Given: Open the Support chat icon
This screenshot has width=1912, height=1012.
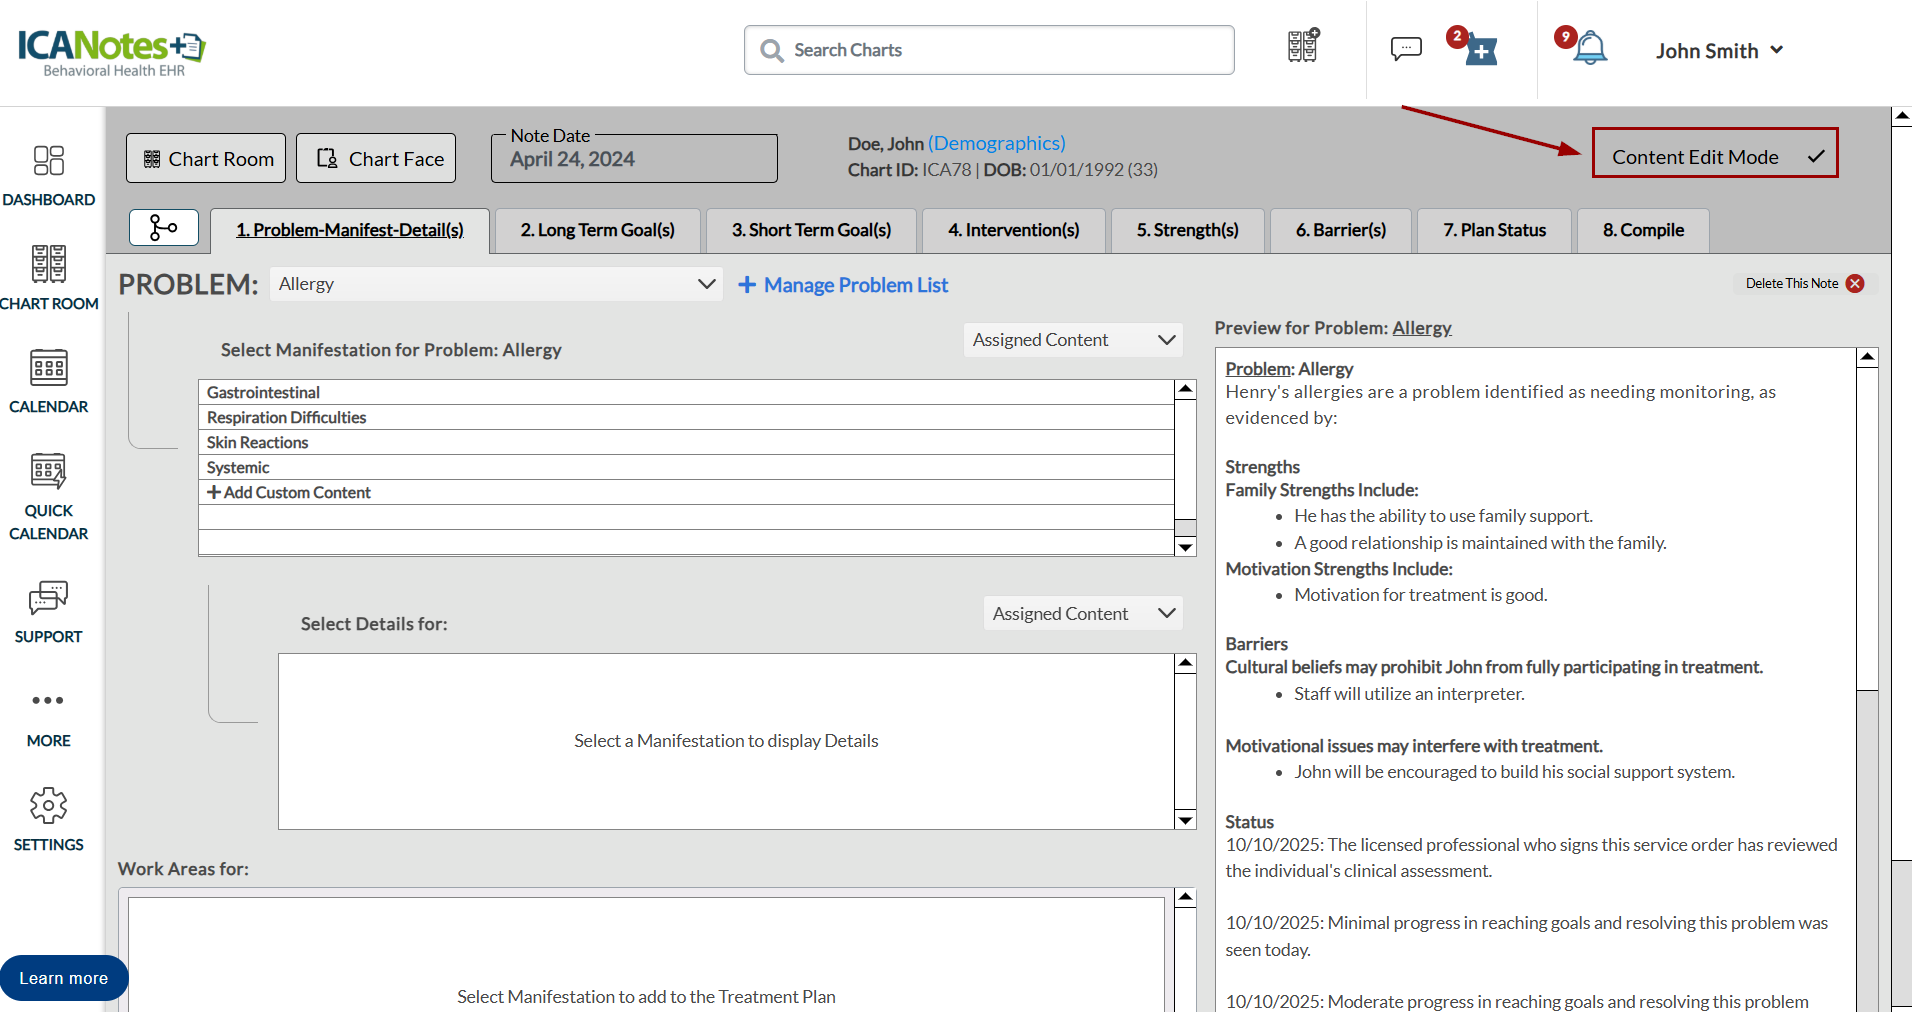Looking at the screenshot, I should click(x=48, y=598).
